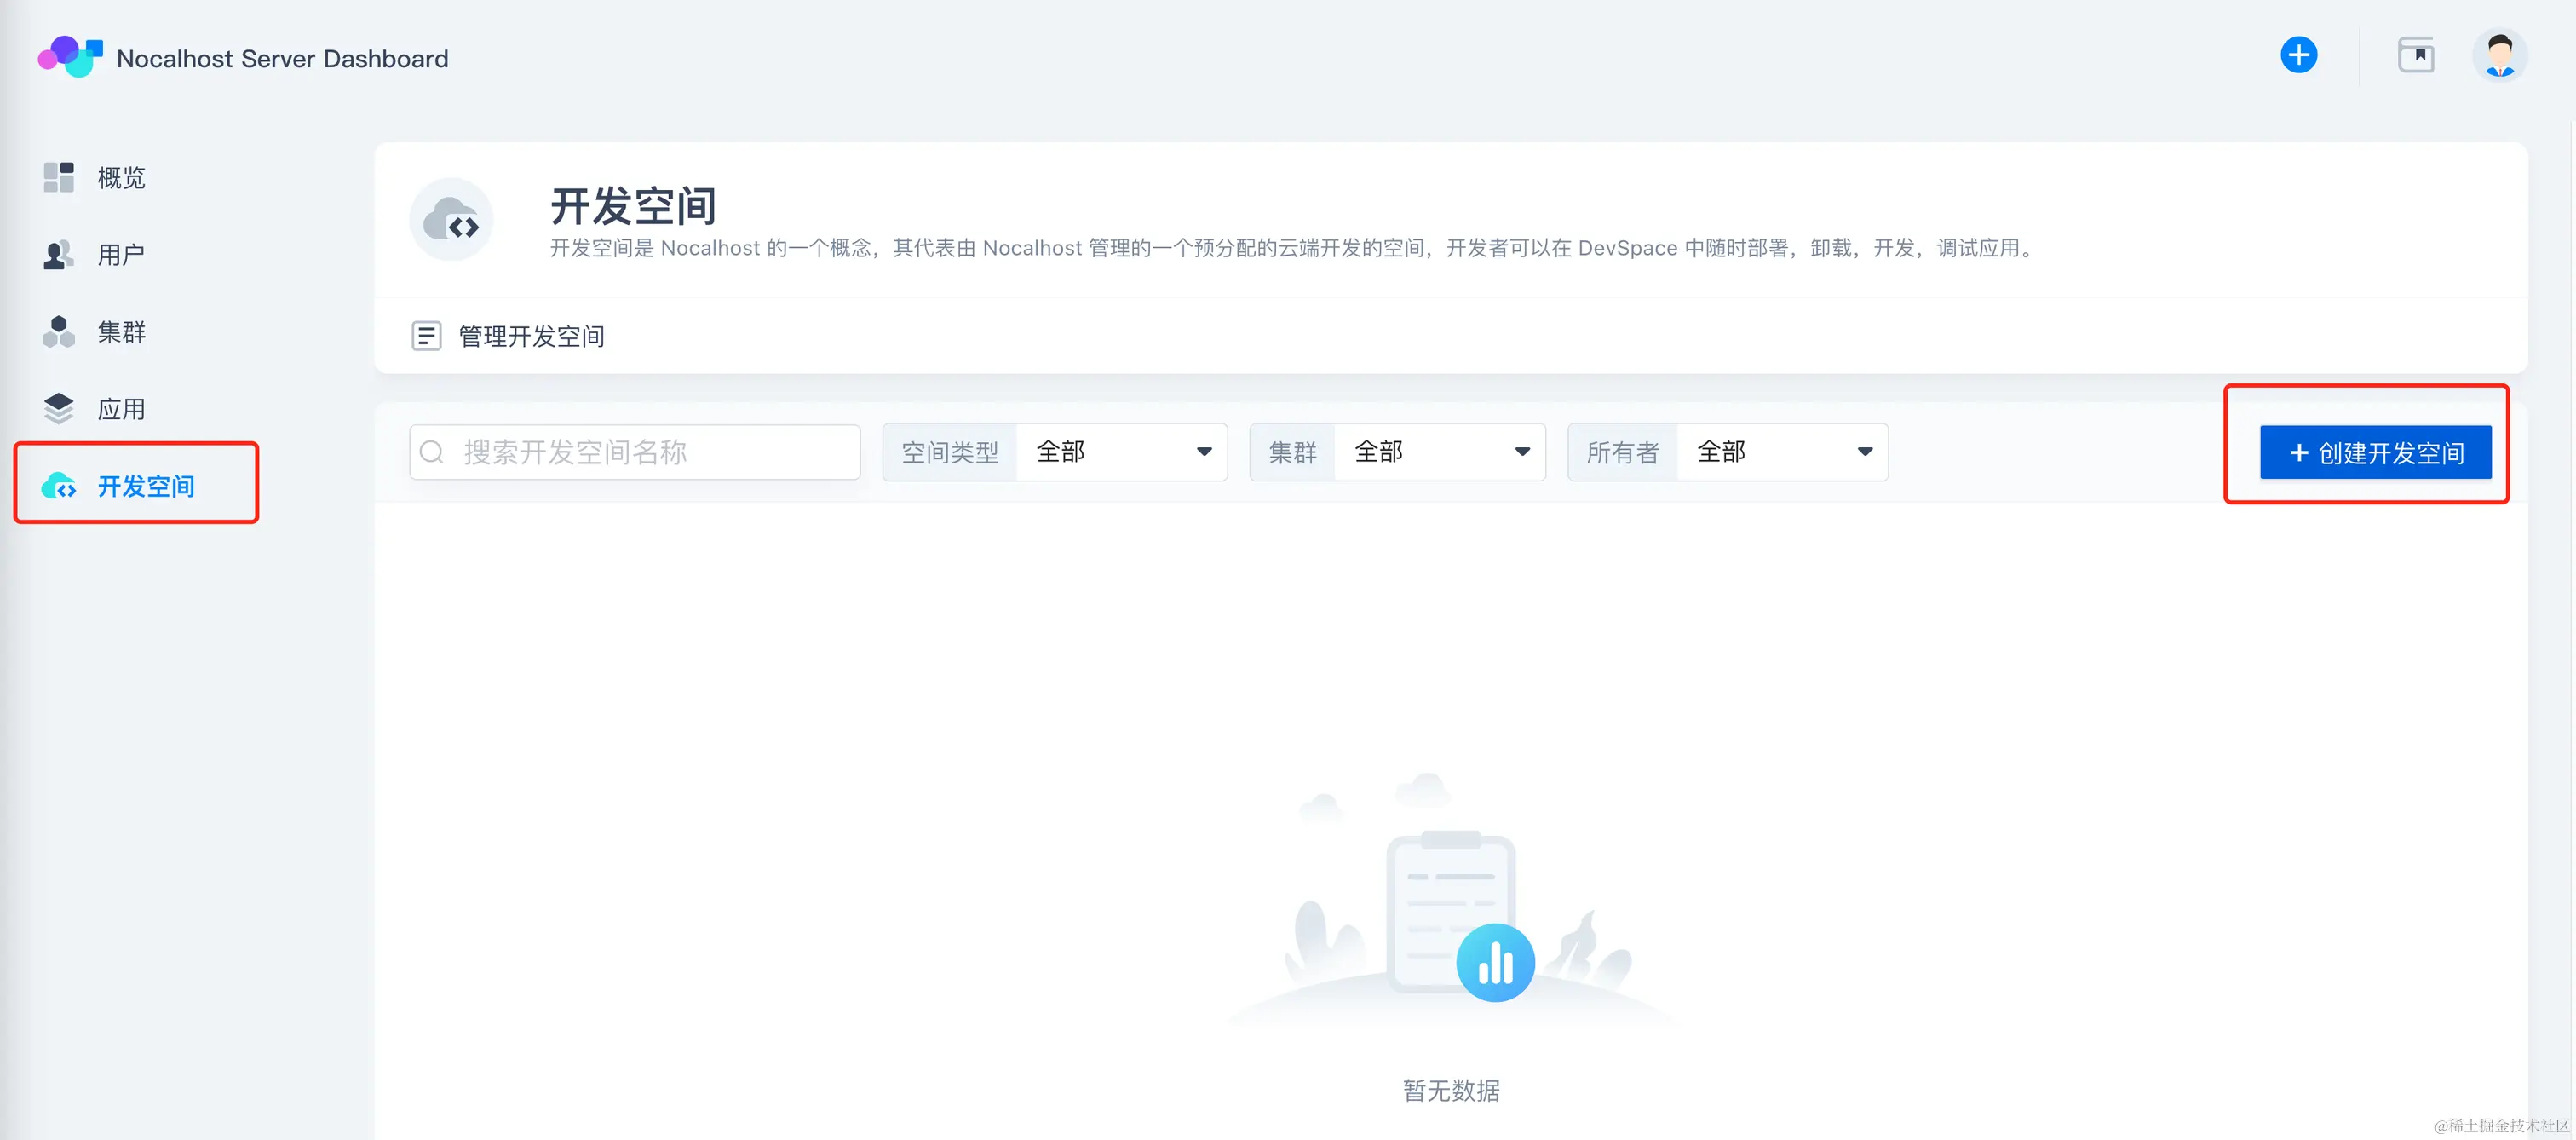Click the cloud icon beside 开发空间 heading
This screenshot has height=1140, width=2576.
click(x=451, y=220)
